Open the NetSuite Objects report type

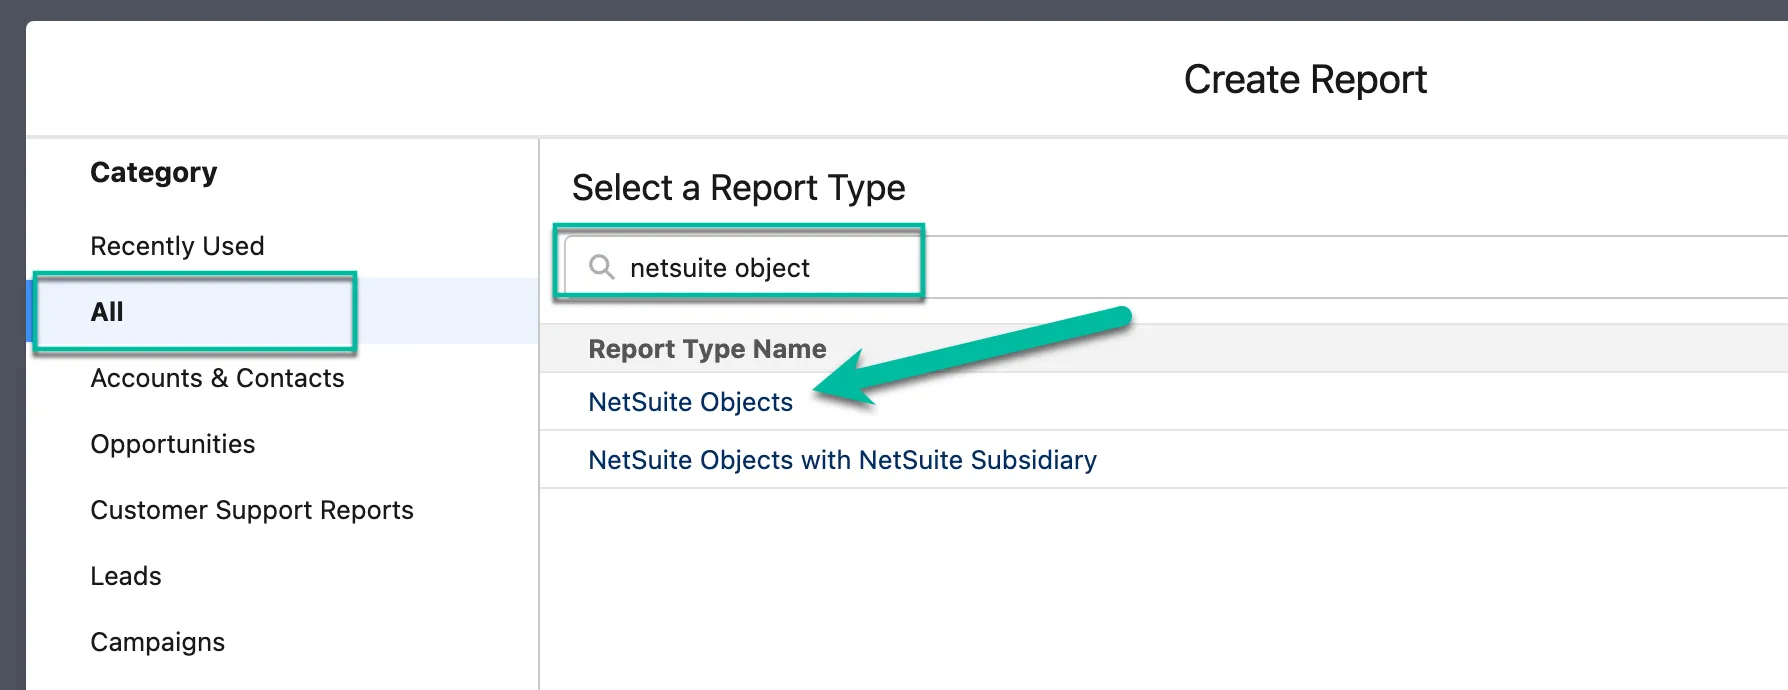click(x=691, y=402)
